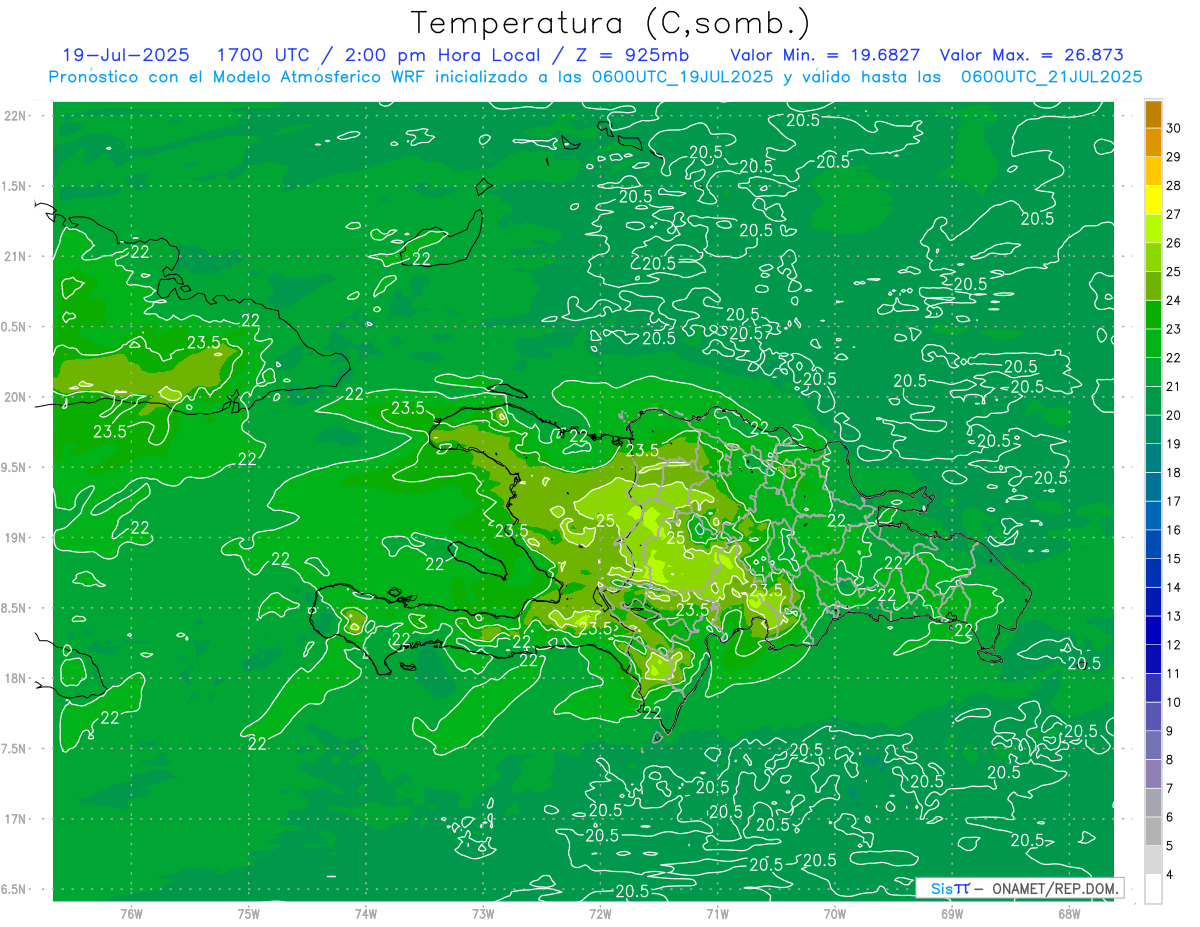Click the legend swatch between 14 and 15
Screen dimensions: 1200x927
coord(1153,573)
